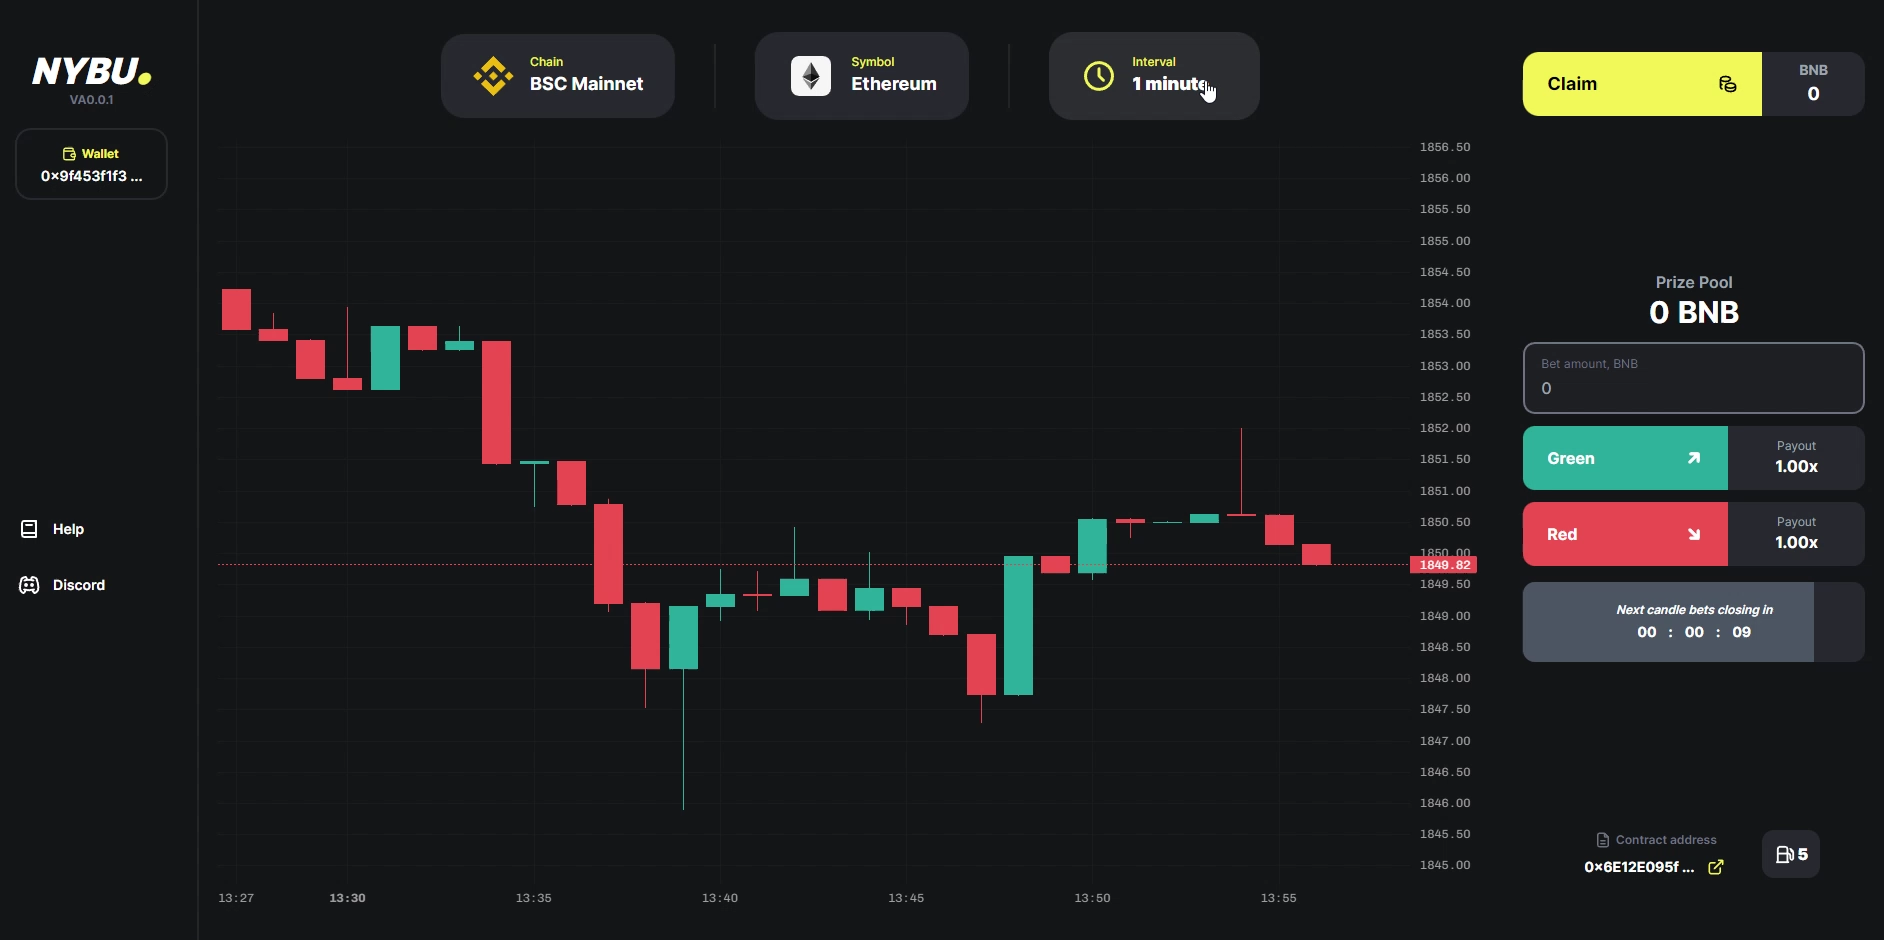Click the Help book icon
Viewport: 1884px width, 940px height.
[x=29, y=529]
